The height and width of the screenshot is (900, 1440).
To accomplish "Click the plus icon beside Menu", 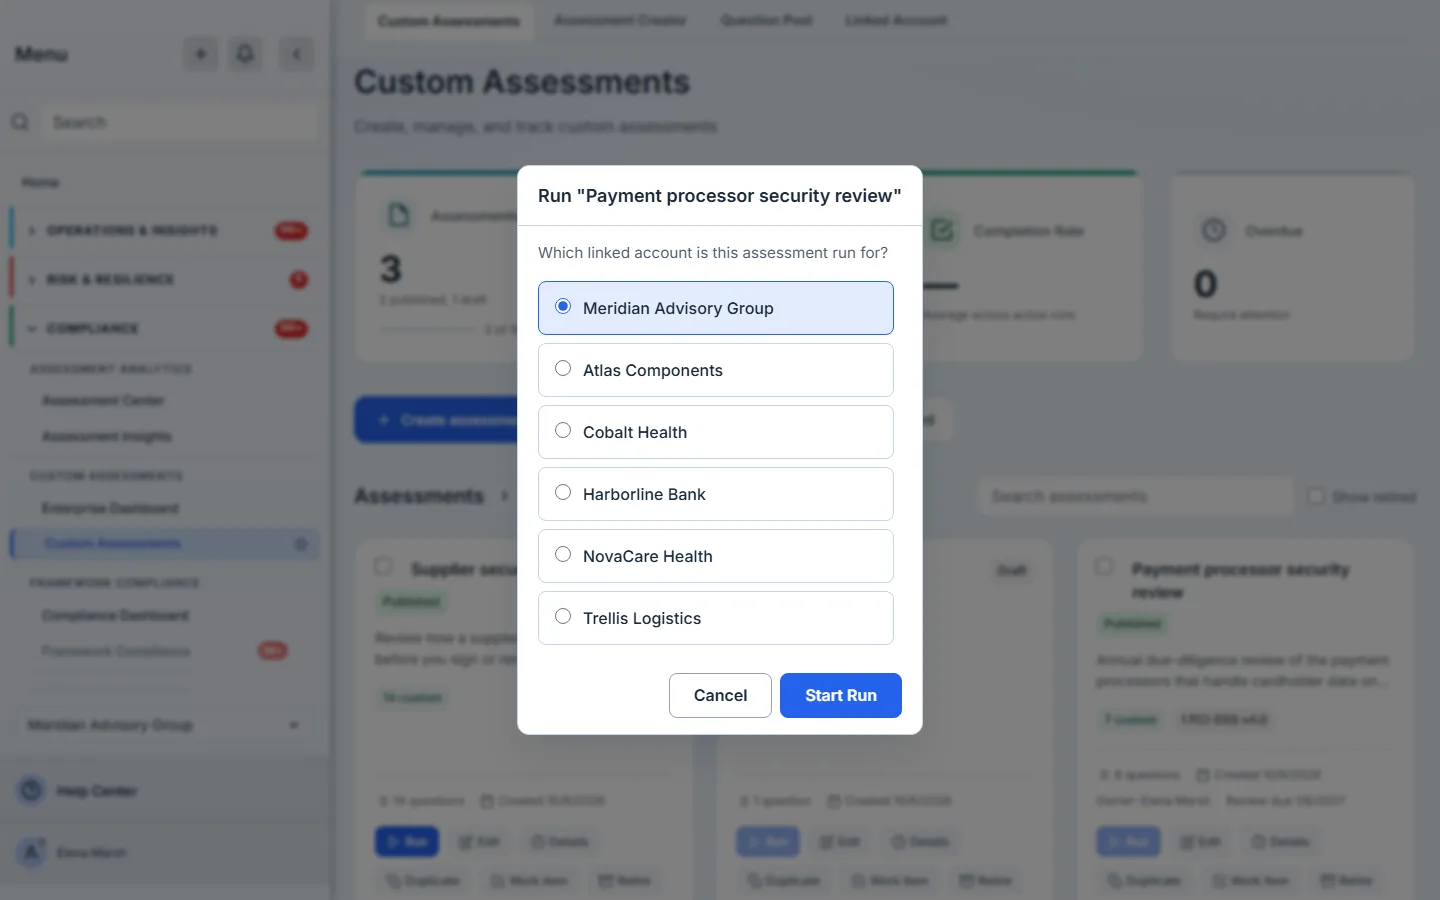I will (x=201, y=54).
